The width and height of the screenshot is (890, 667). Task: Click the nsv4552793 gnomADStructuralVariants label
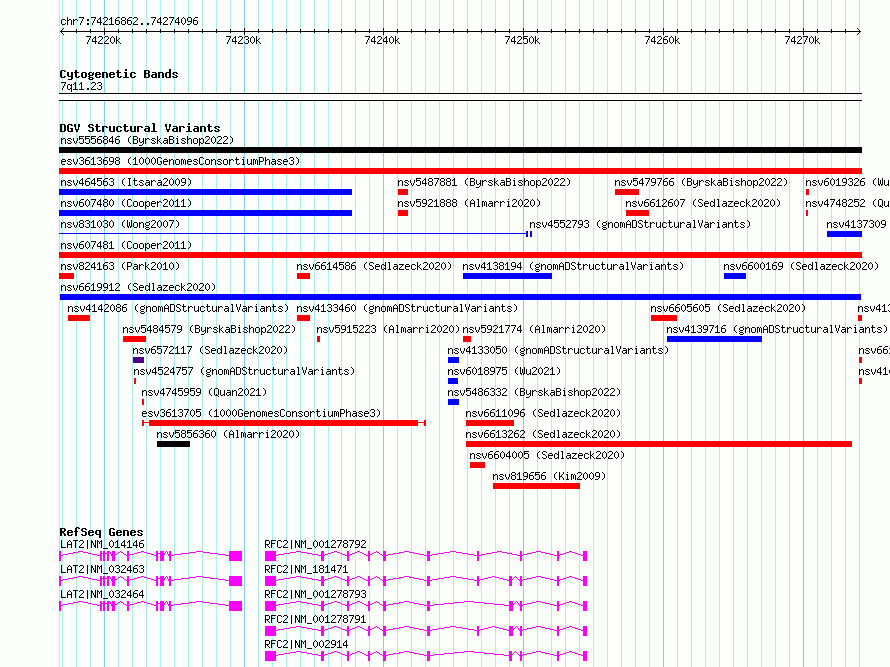tap(640, 224)
